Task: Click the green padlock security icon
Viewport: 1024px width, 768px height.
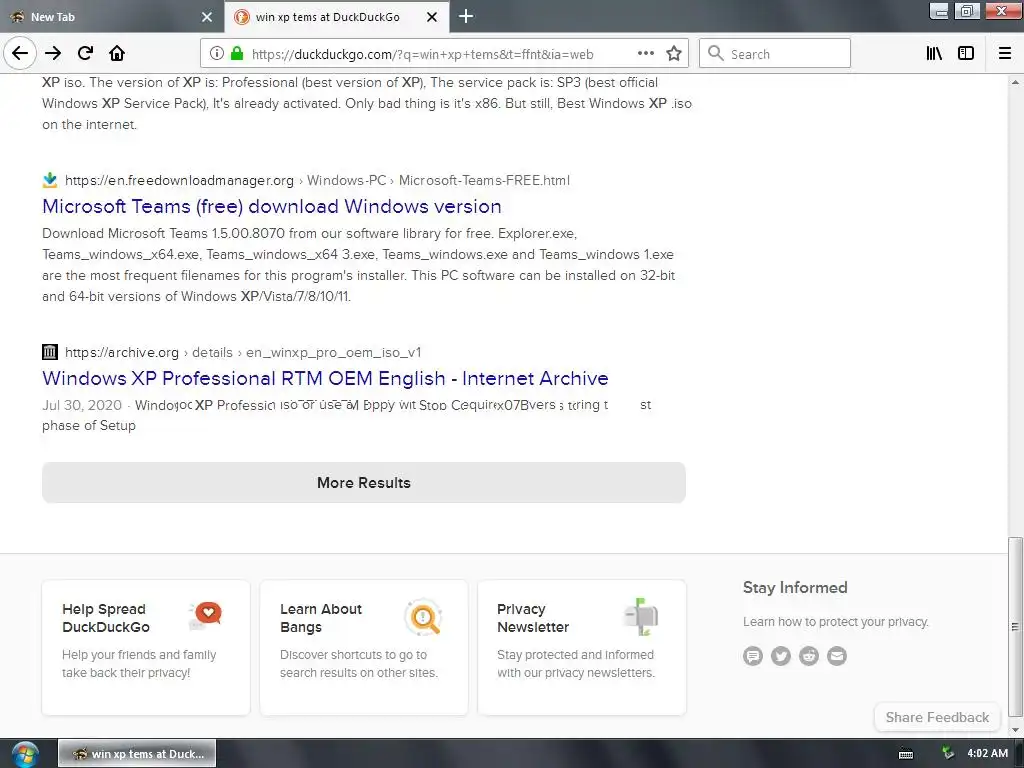Action: coord(237,54)
